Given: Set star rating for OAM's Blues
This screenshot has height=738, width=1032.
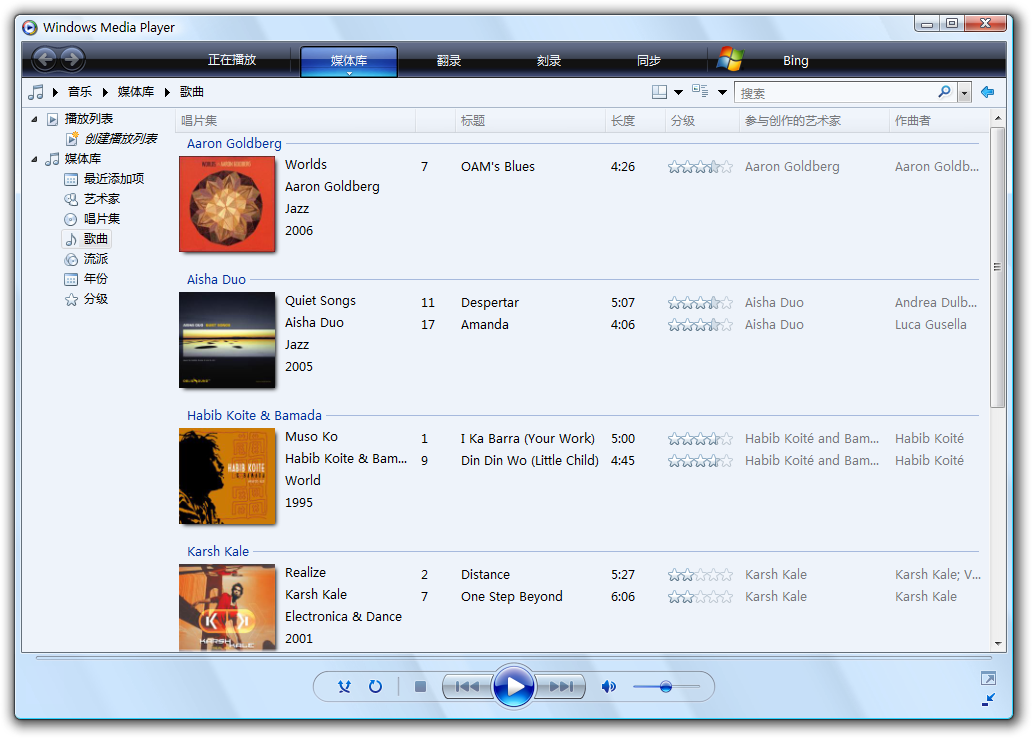Looking at the screenshot, I should click(x=700, y=167).
